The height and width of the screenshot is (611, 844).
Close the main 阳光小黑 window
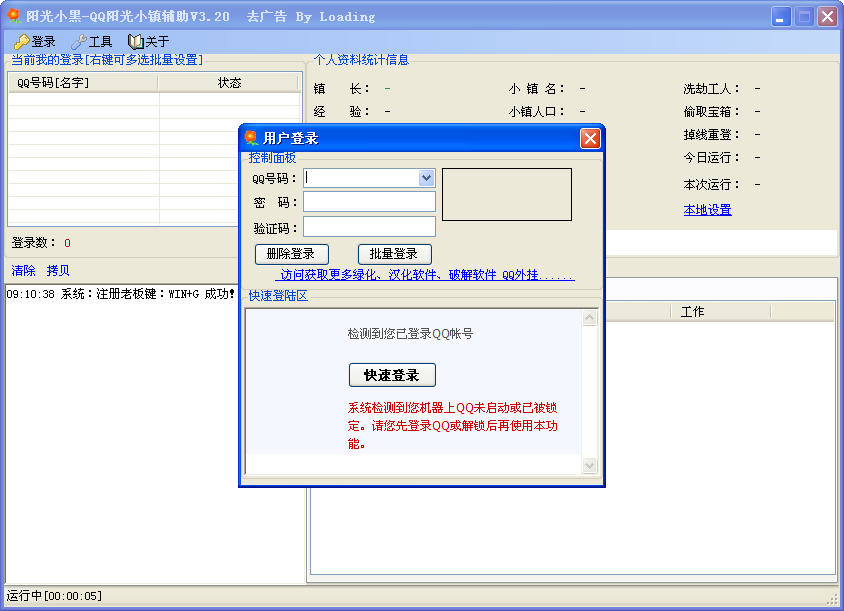[x=827, y=17]
